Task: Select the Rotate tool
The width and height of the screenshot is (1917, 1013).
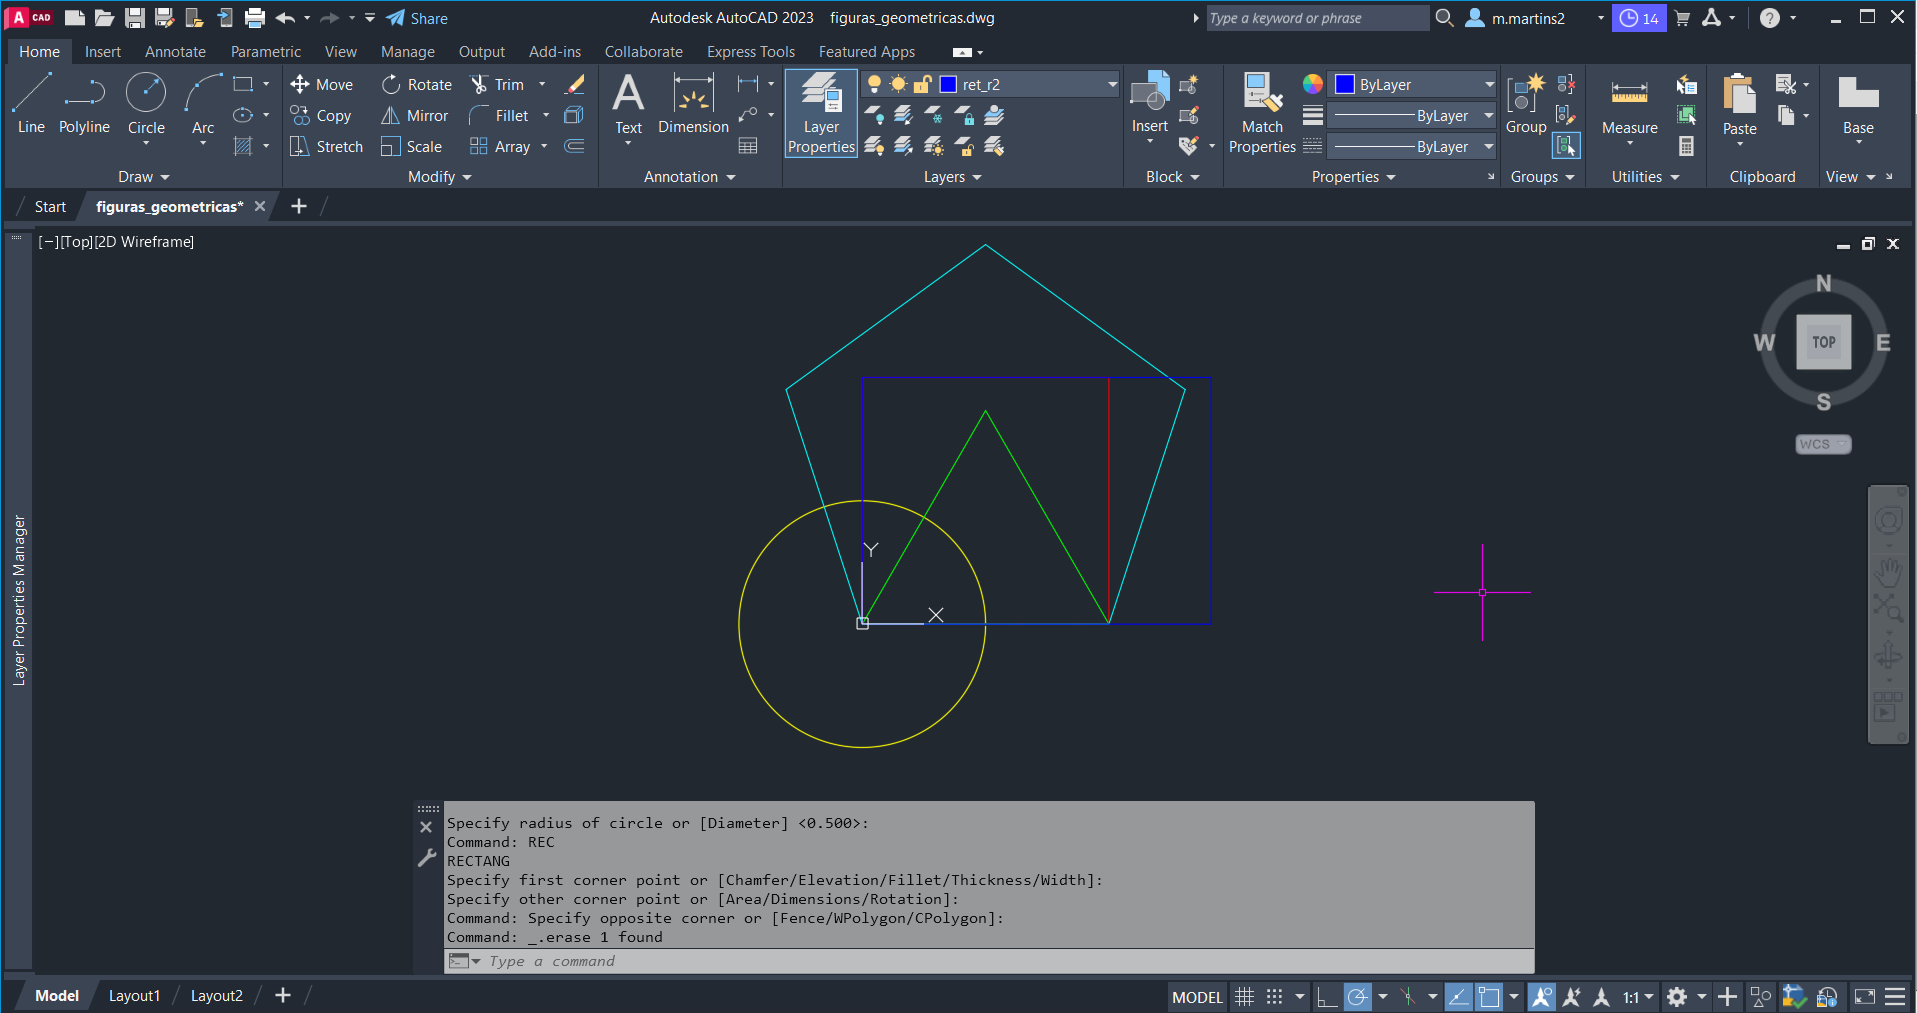Action: (x=418, y=85)
